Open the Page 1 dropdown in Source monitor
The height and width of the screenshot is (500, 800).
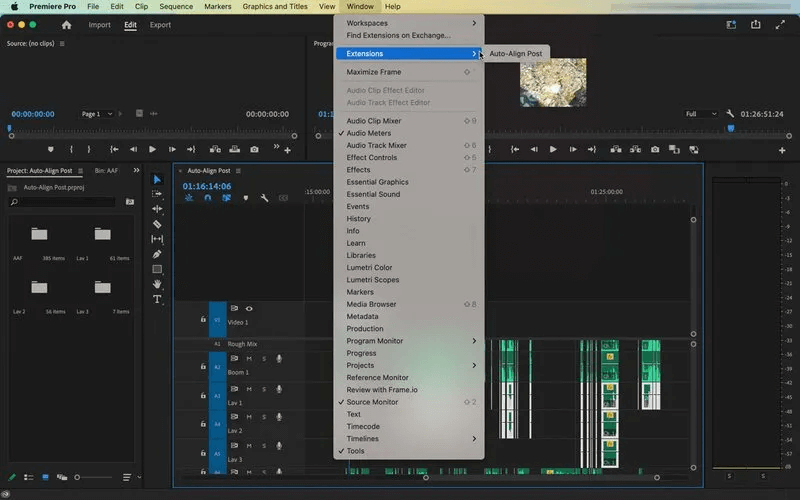coord(97,114)
